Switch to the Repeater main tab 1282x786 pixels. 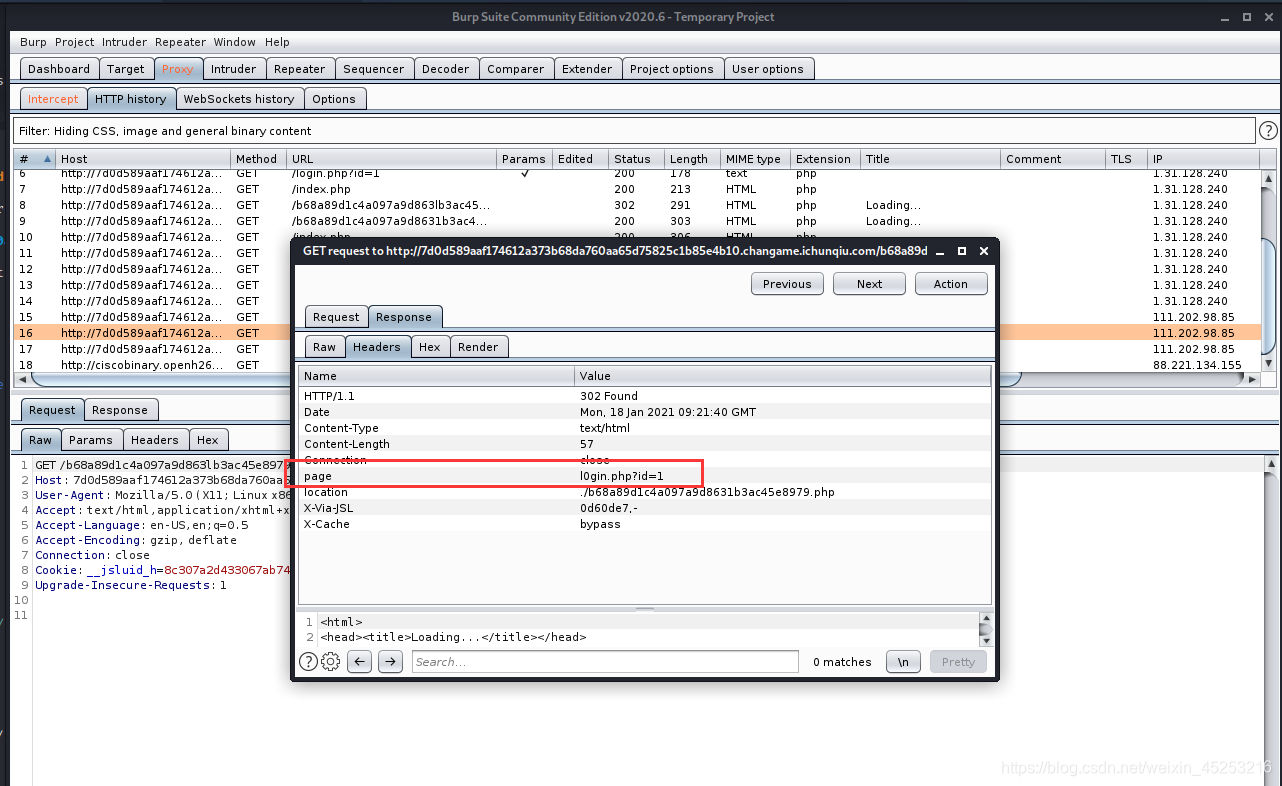click(299, 69)
